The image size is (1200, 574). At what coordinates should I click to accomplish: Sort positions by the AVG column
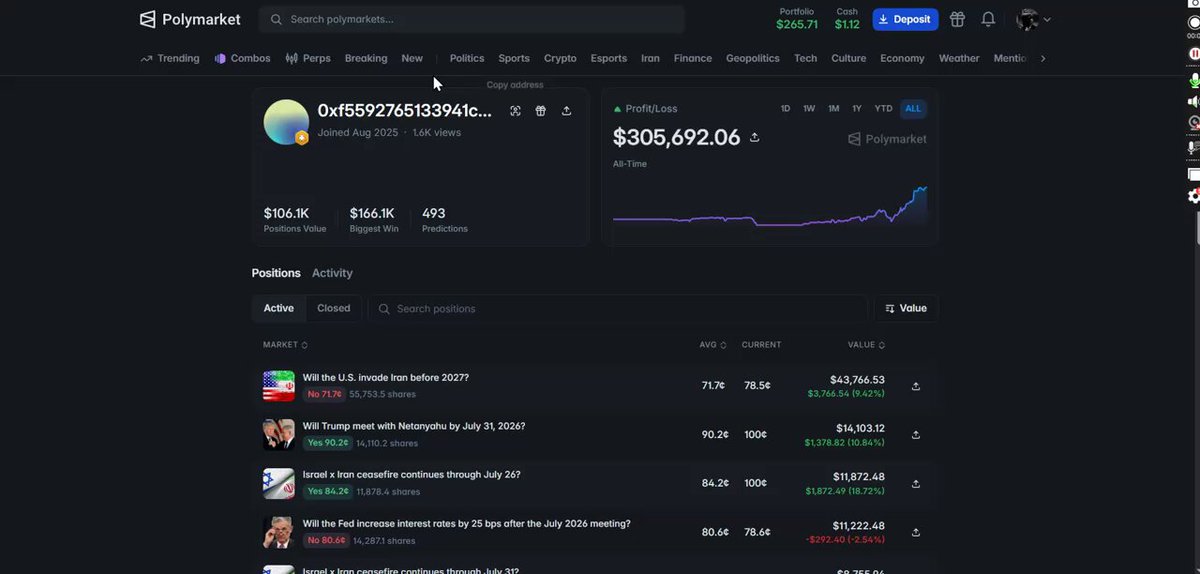tap(713, 345)
